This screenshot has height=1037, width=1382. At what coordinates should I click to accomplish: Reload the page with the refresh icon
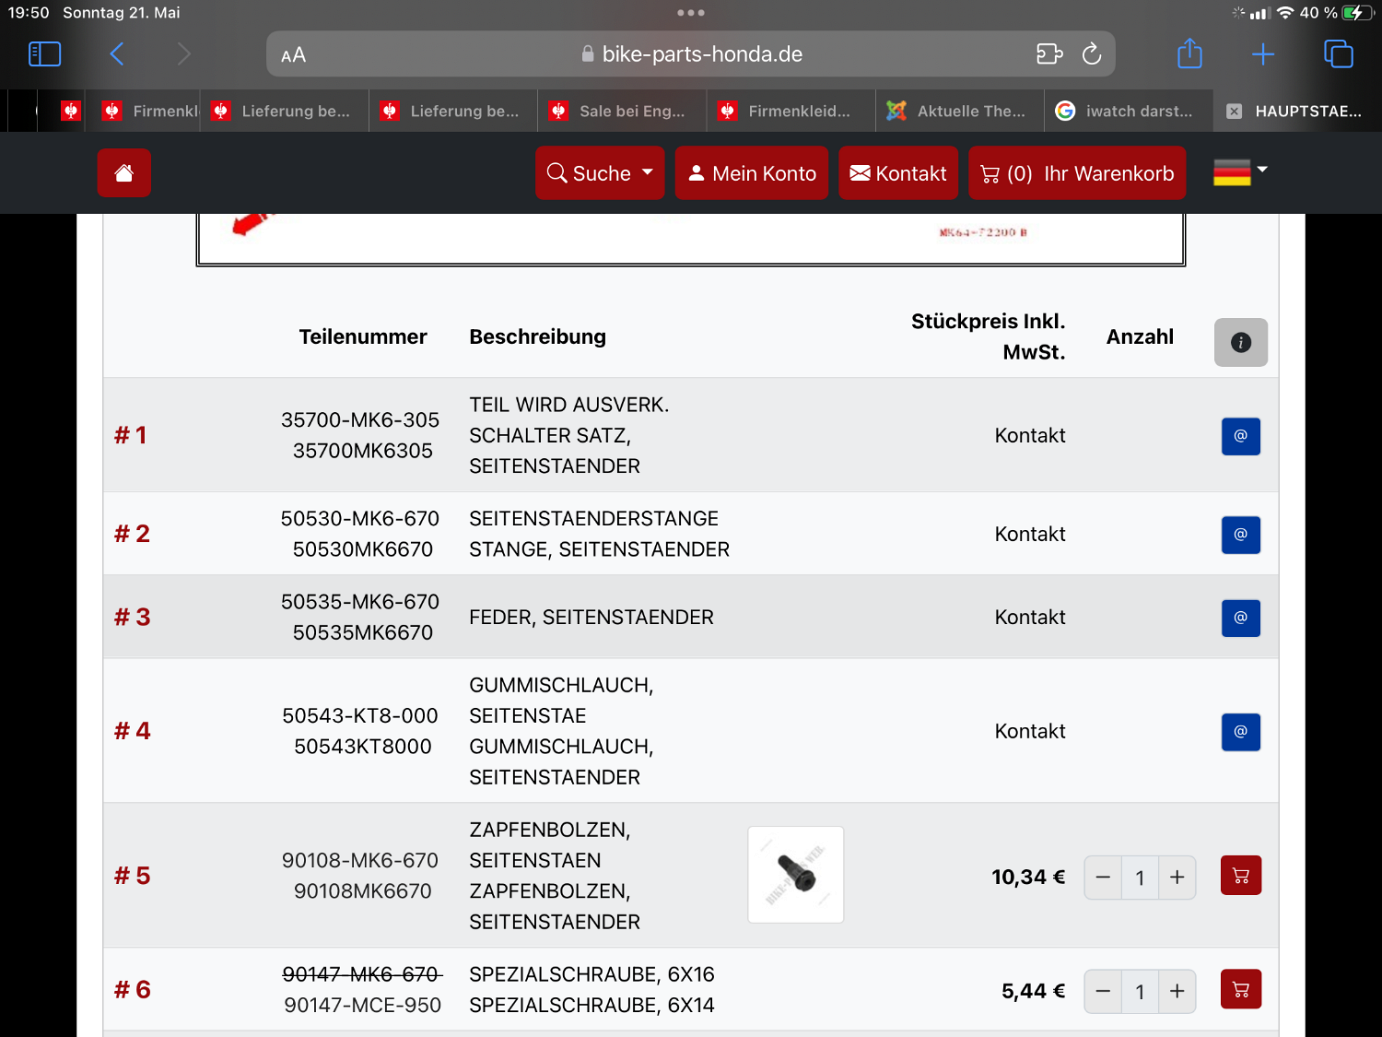(1091, 54)
